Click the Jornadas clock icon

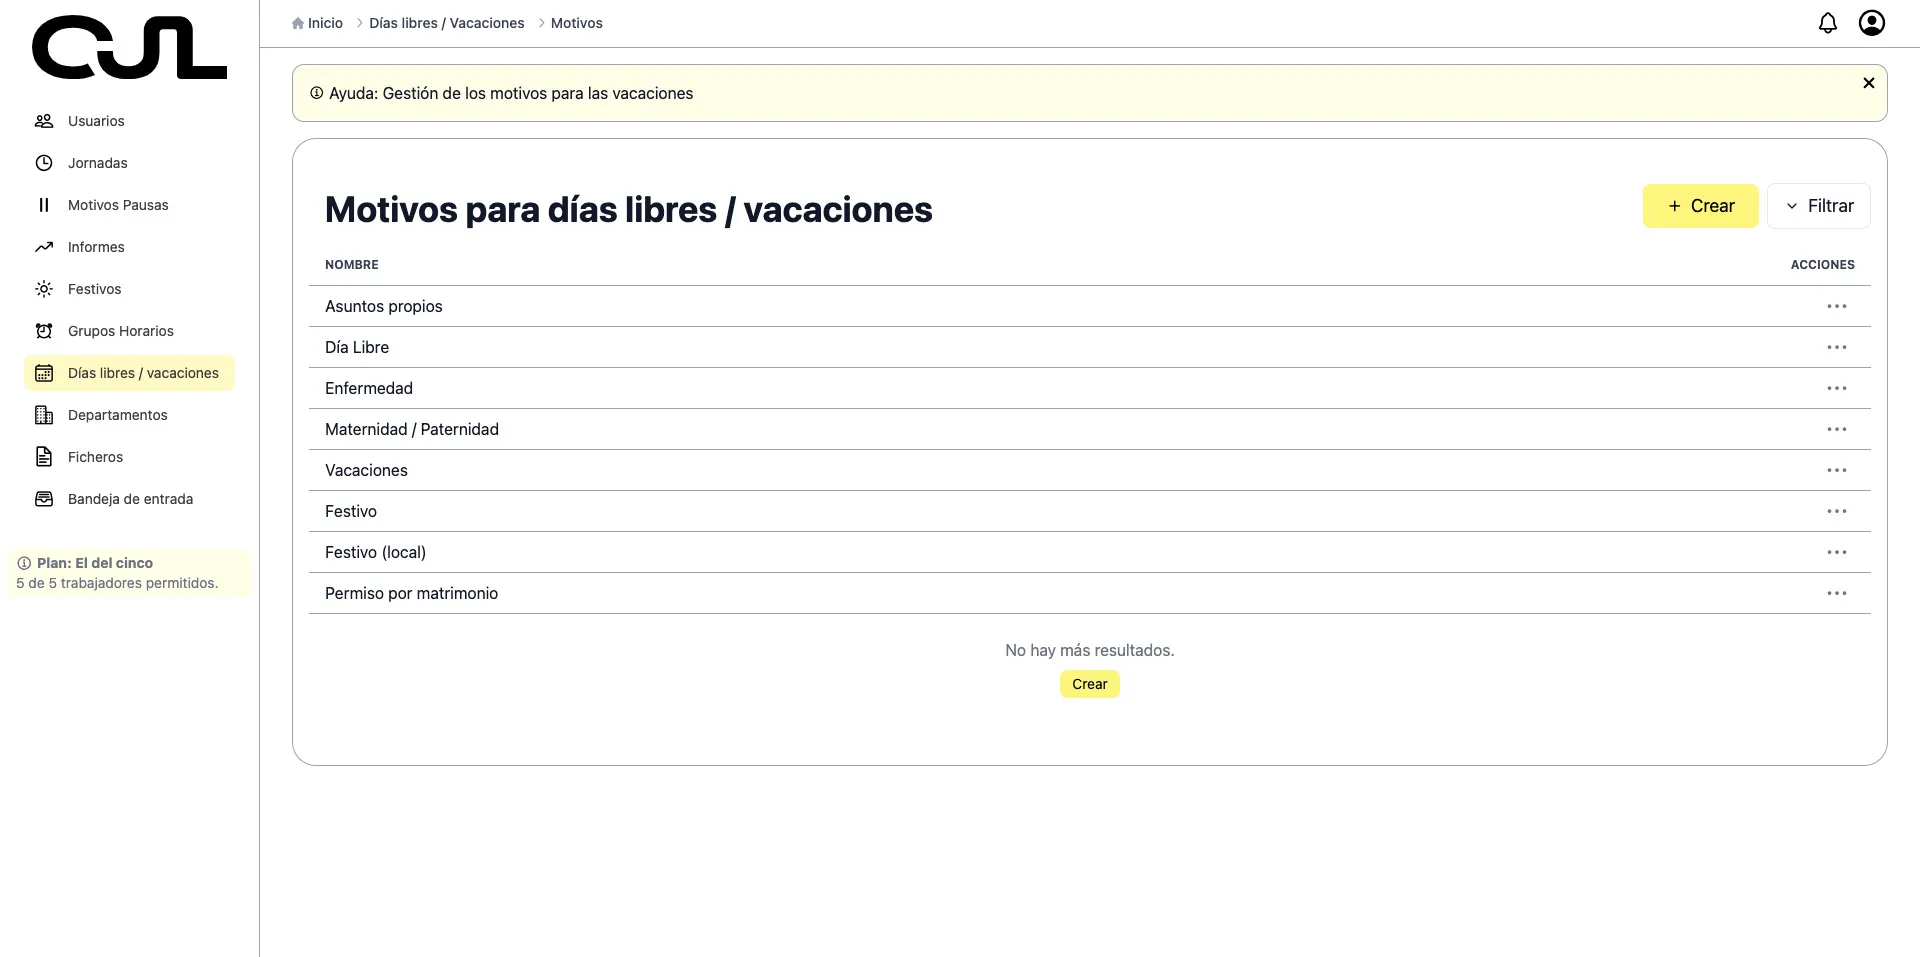44,163
